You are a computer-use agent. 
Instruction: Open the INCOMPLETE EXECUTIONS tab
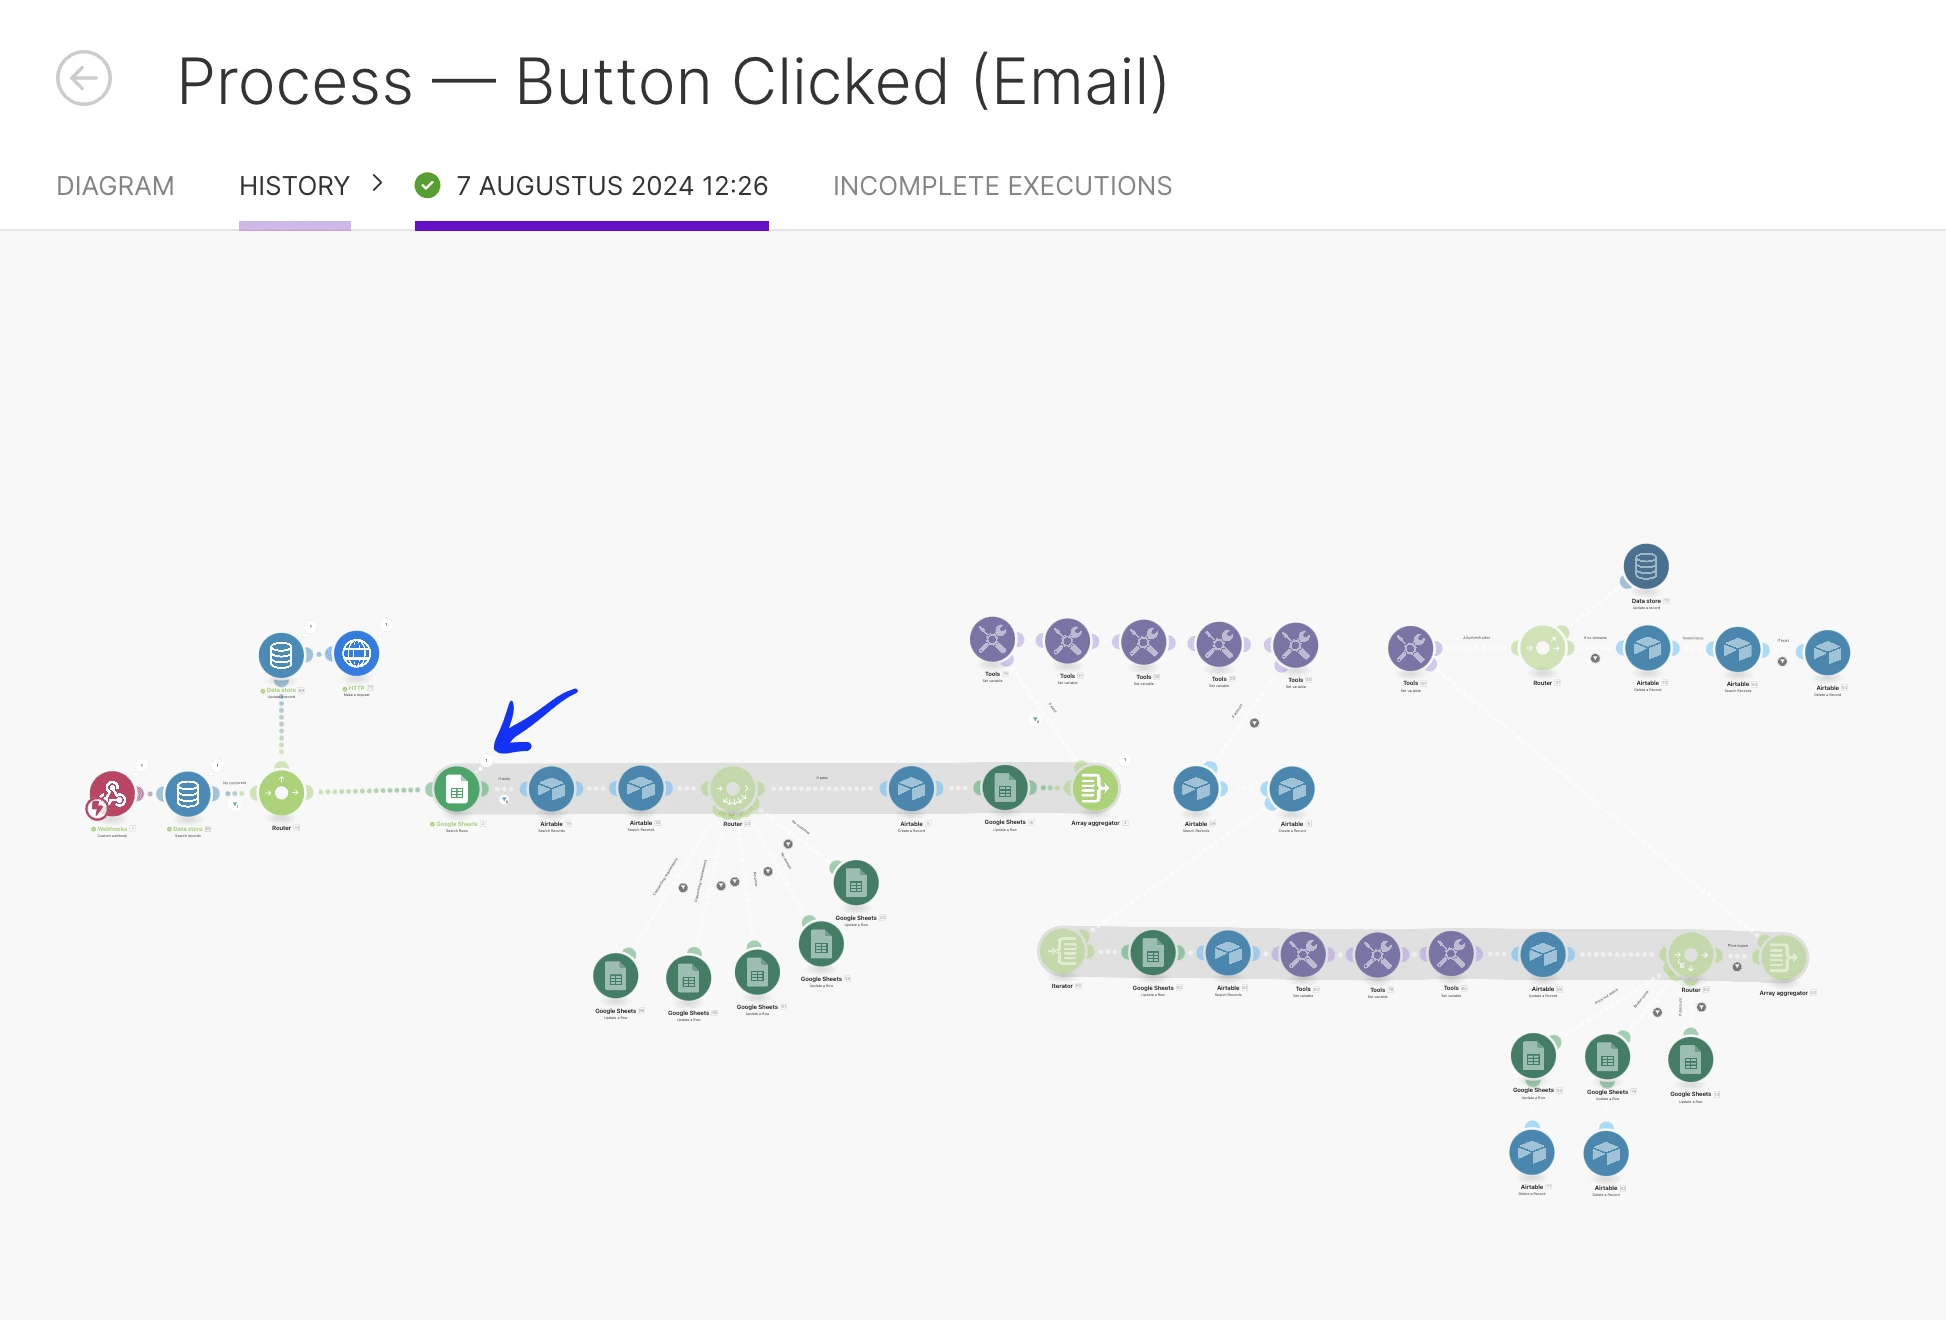coord(1002,186)
